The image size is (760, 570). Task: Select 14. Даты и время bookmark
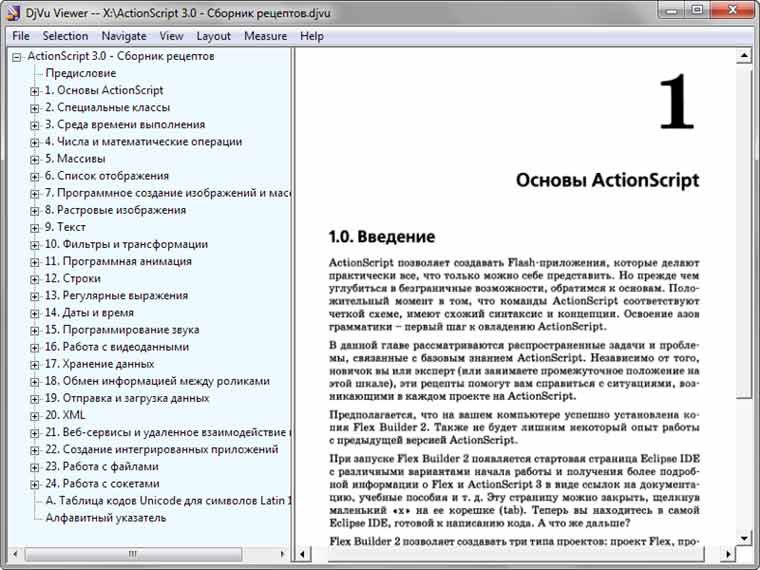[89, 313]
